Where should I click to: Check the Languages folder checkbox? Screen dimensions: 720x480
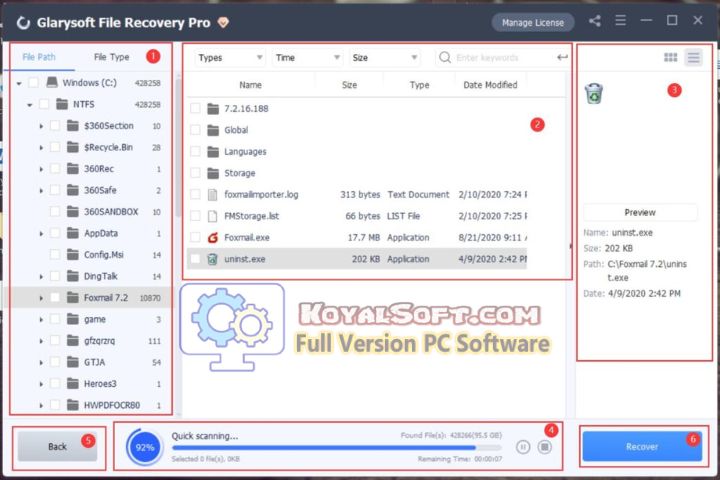tap(195, 152)
